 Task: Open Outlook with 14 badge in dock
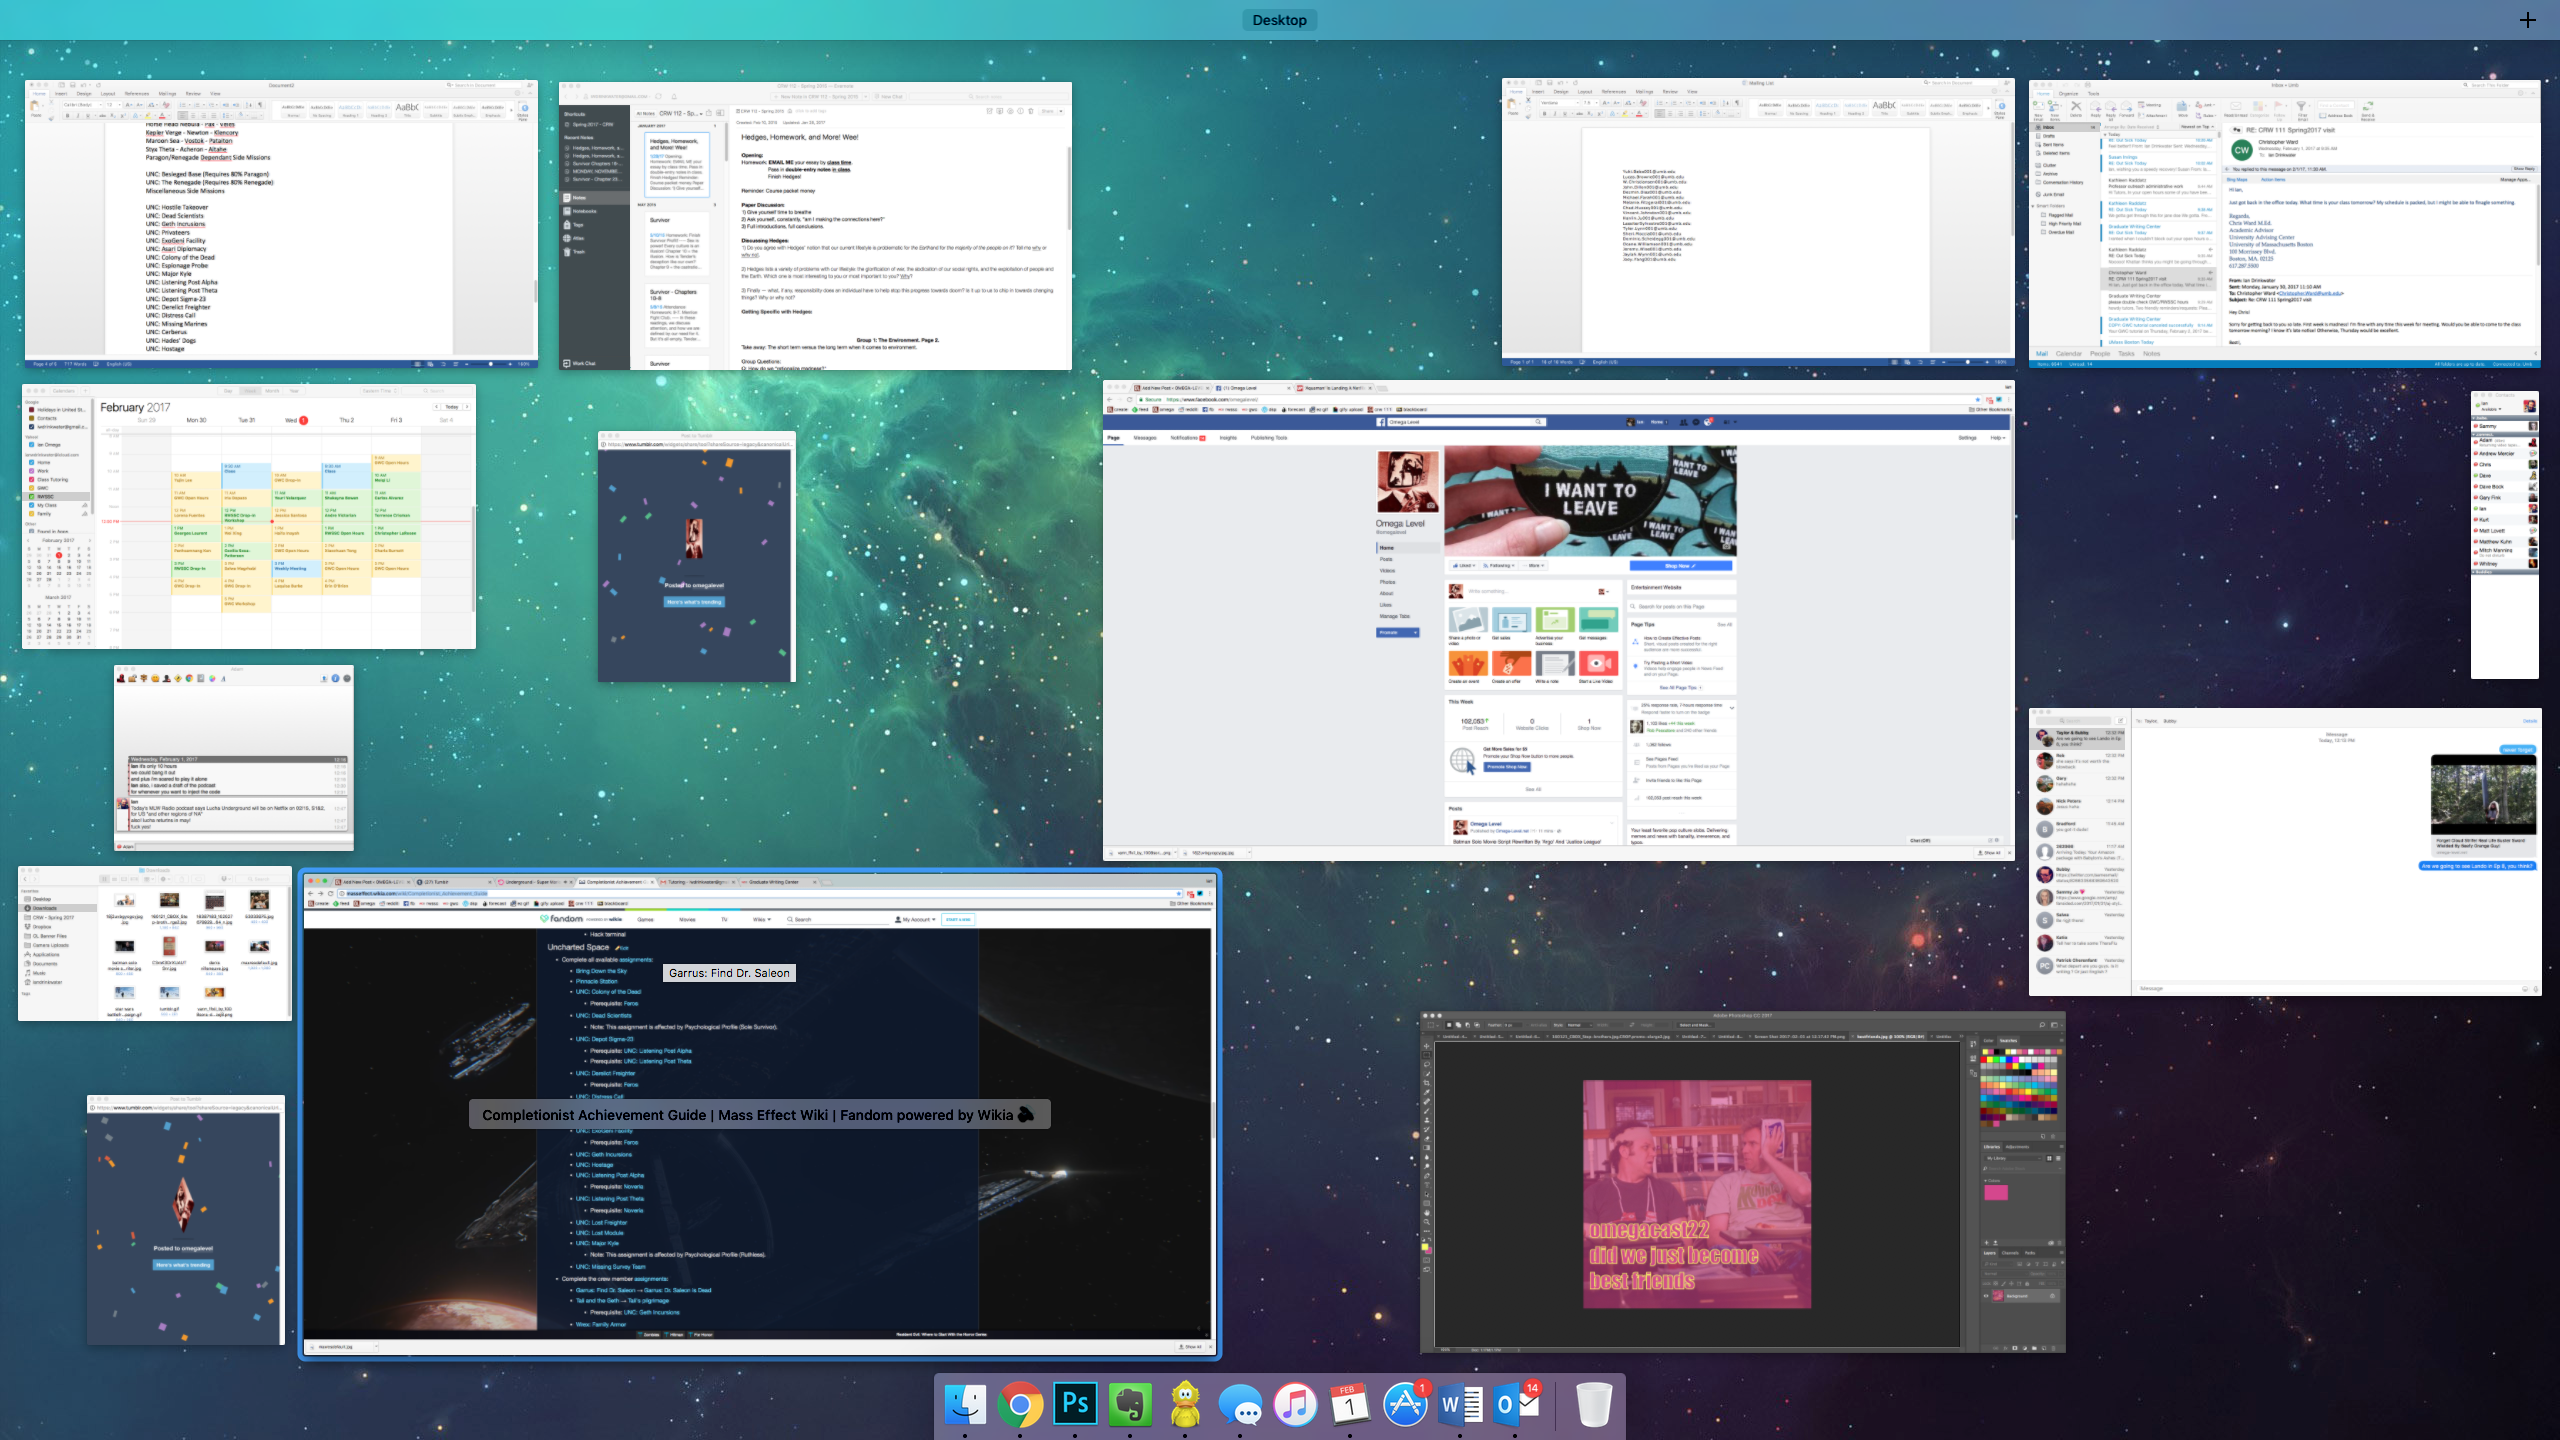tap(1515, 1405)
